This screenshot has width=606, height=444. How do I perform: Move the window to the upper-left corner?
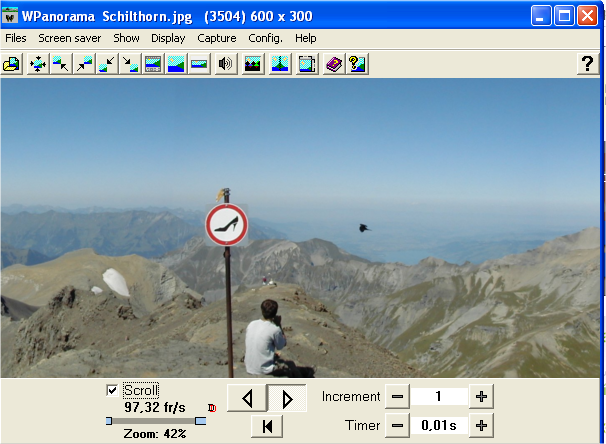click(61, 64)
